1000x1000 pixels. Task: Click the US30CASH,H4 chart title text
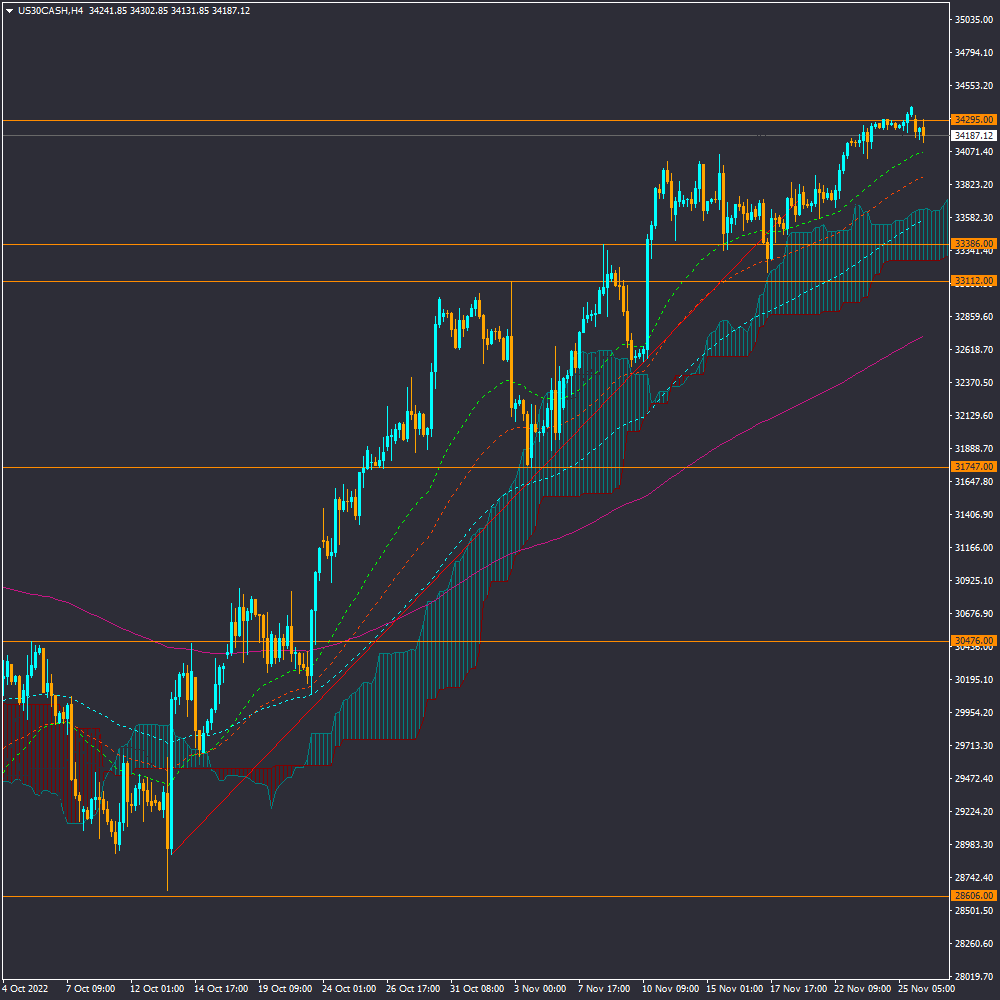pyautogui.click(x=51, y=10)
